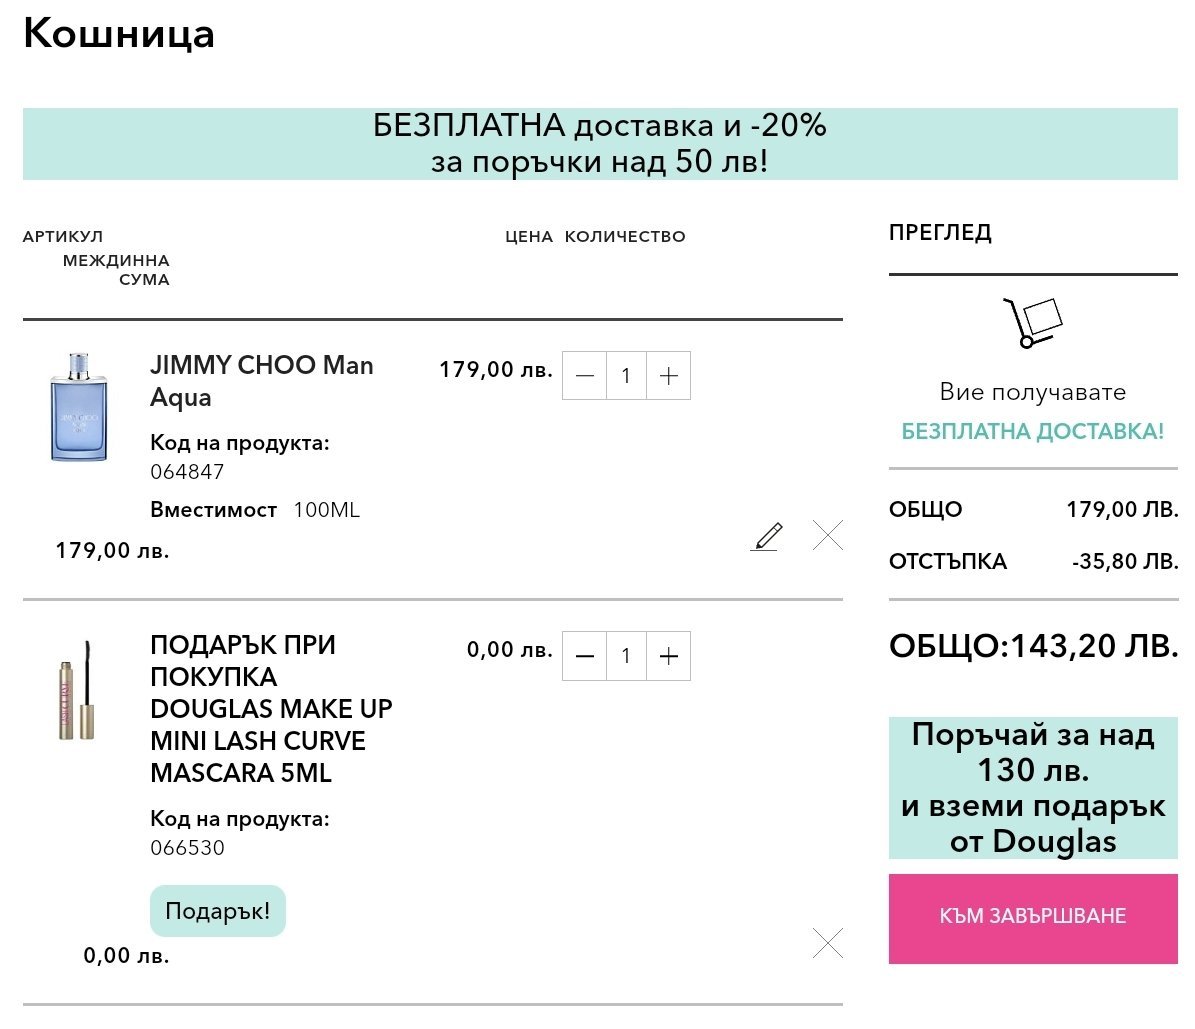Click the Кошница page heading
The width and height of the screenshot is (1195, 1029).
(119, 34)
